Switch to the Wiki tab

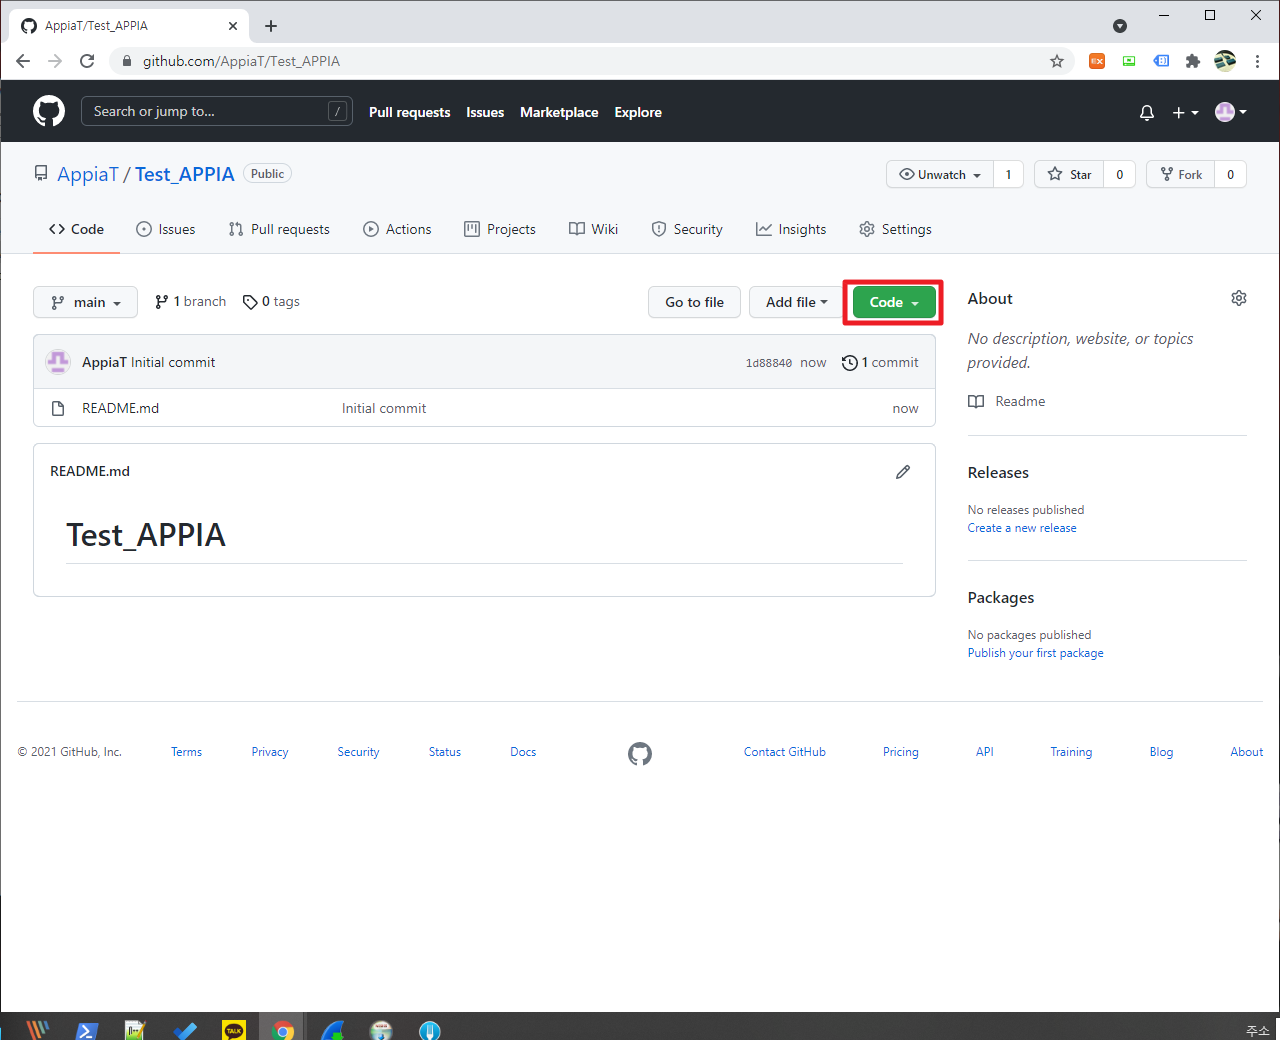click(x=594, y=229)
